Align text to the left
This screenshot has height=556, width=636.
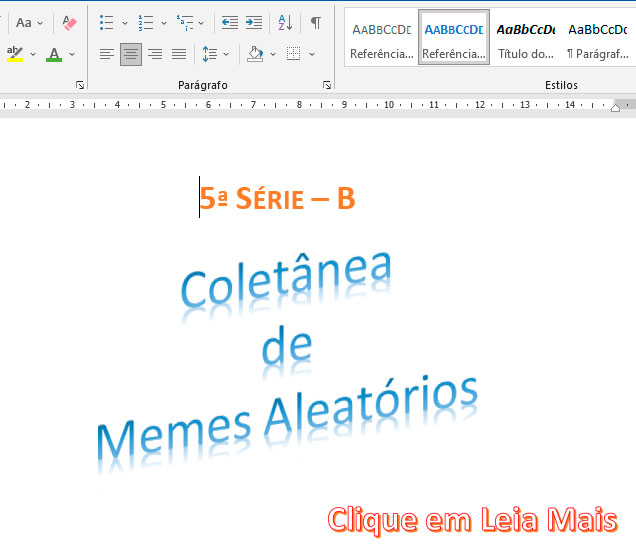107,54
